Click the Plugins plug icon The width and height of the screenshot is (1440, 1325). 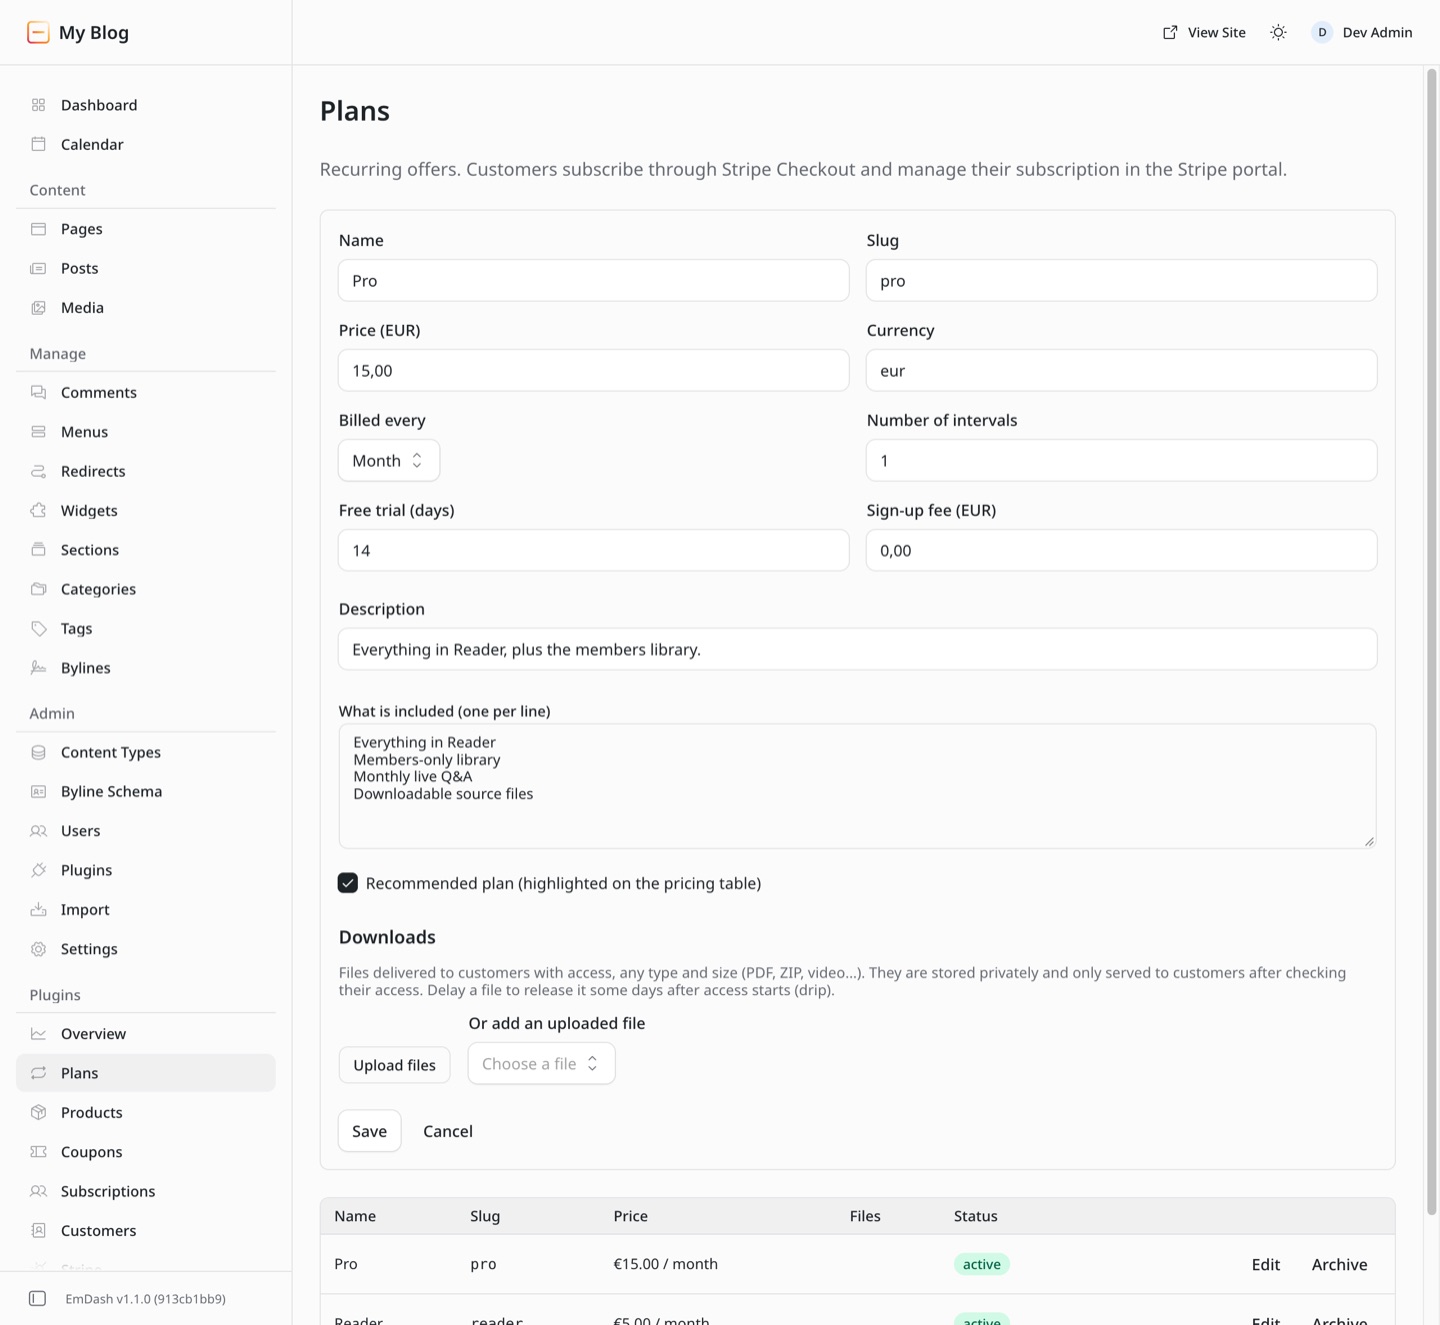[39, 870]
